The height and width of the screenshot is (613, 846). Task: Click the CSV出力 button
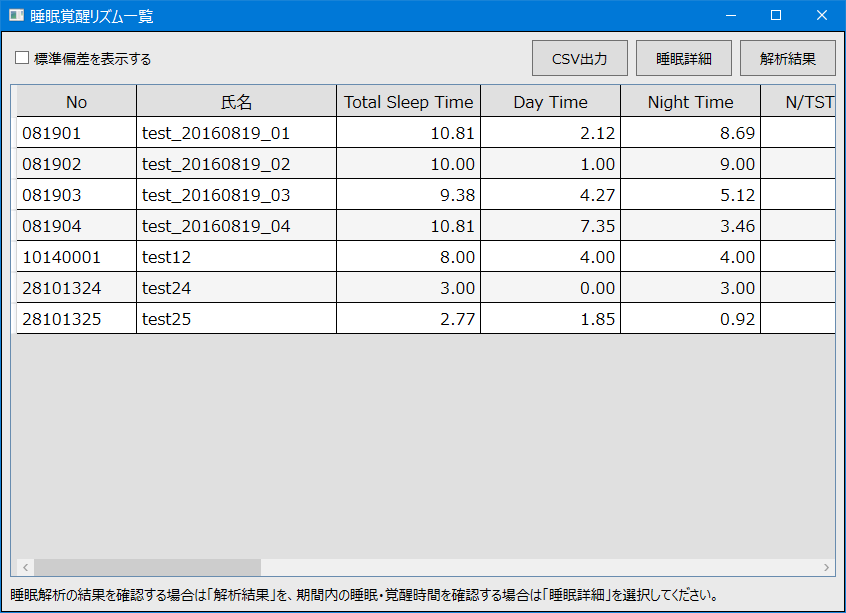coord(579,58)
